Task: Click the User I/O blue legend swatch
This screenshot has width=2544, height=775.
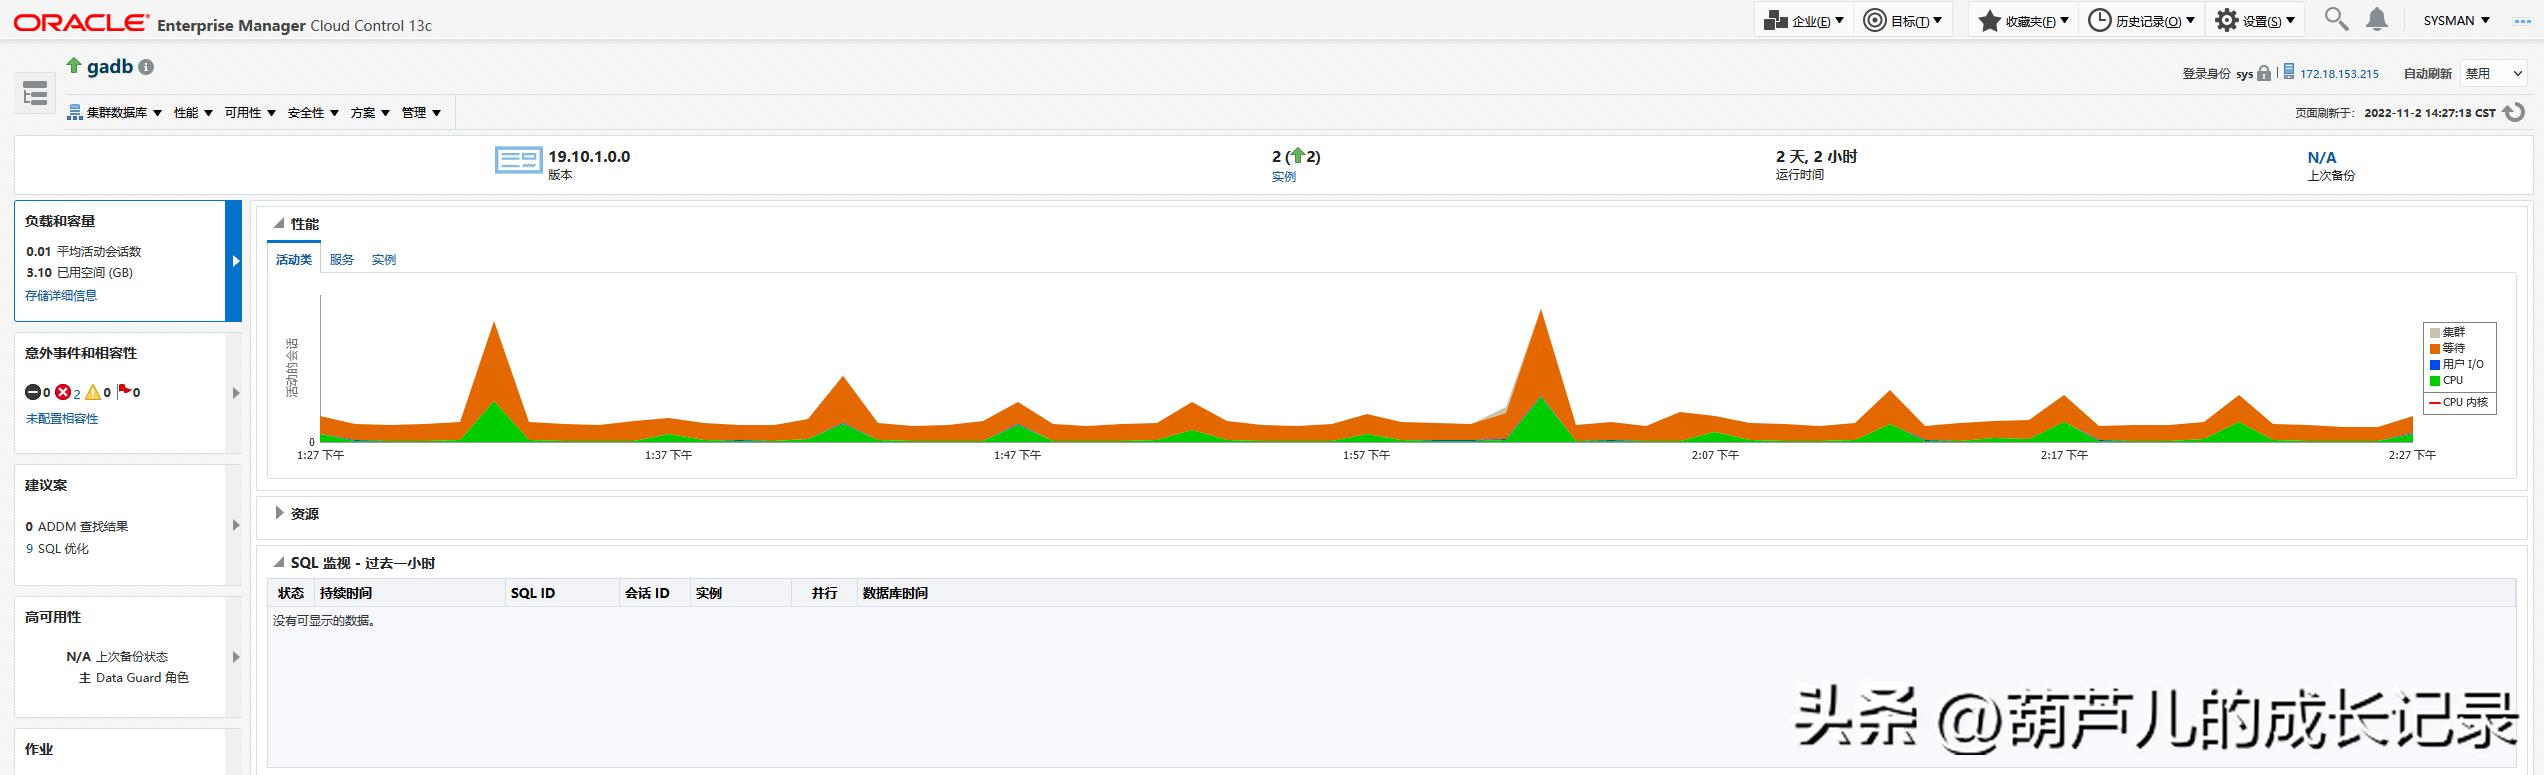Action: click(2435, 365)
